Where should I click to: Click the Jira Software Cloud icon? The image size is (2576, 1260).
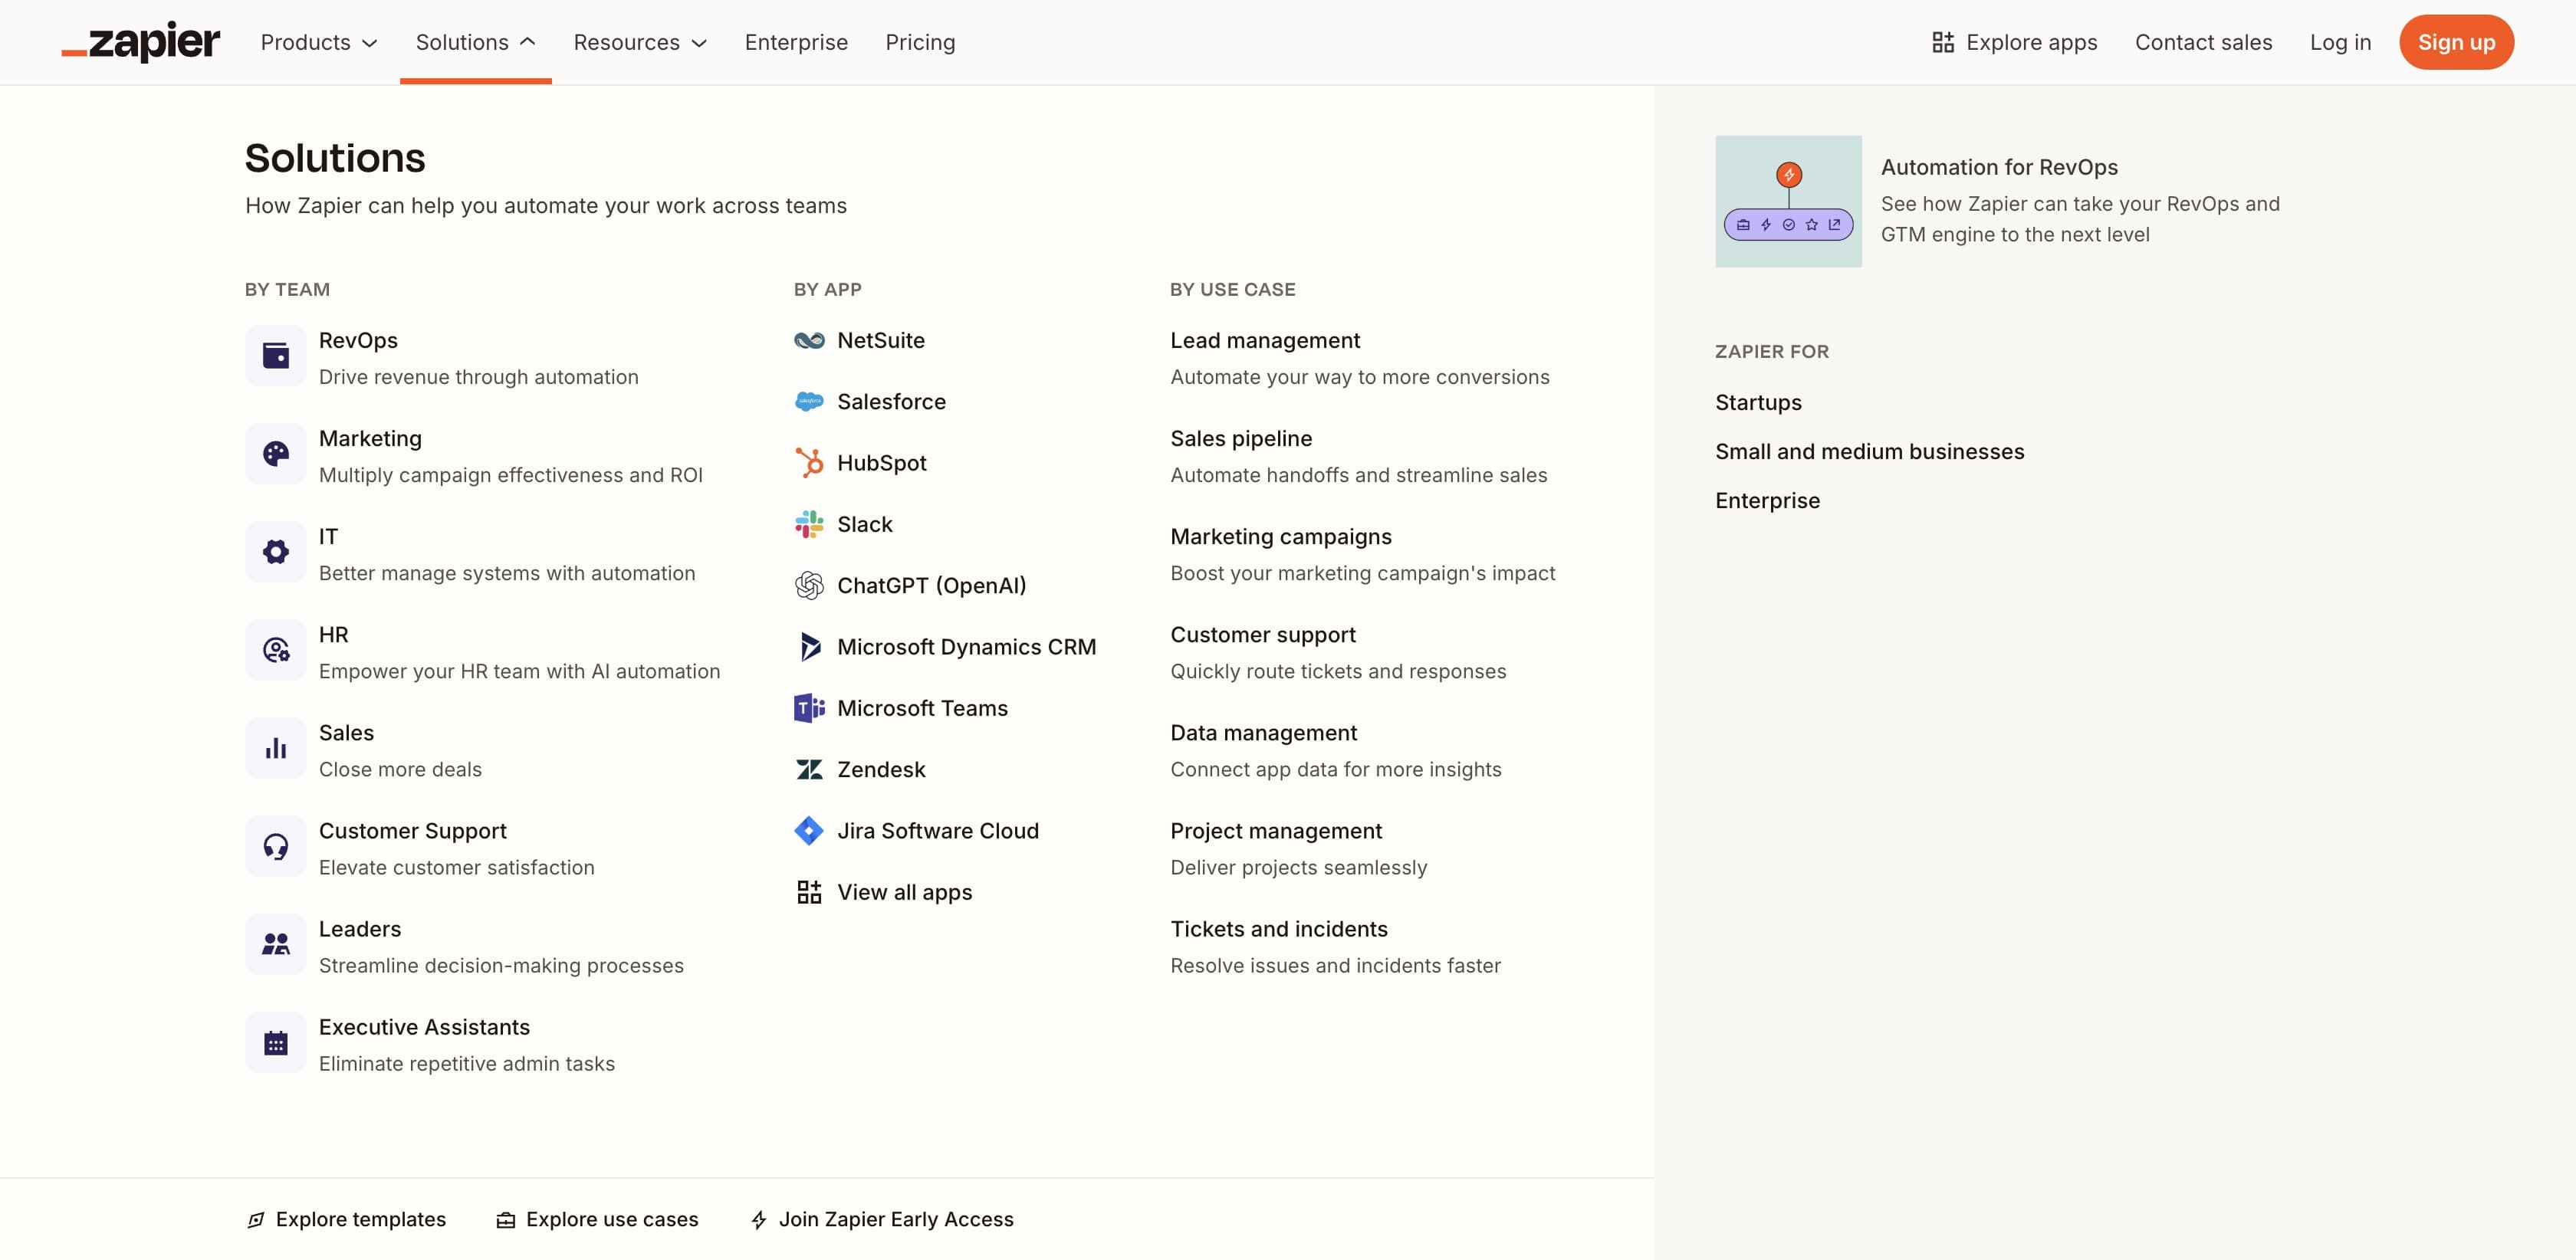(809, 830)
